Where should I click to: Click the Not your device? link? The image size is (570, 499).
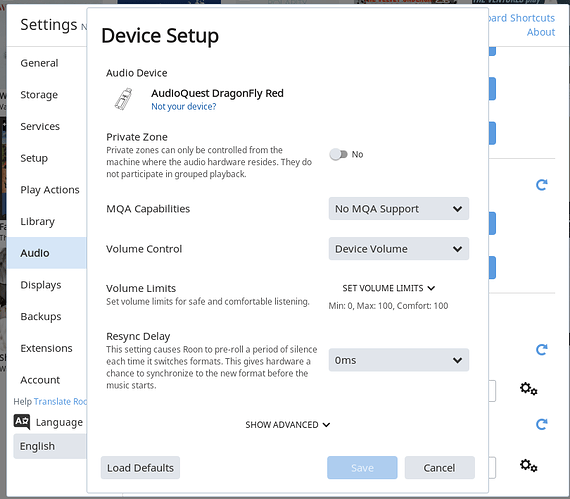pyautogui.click(x=184, y=106)
